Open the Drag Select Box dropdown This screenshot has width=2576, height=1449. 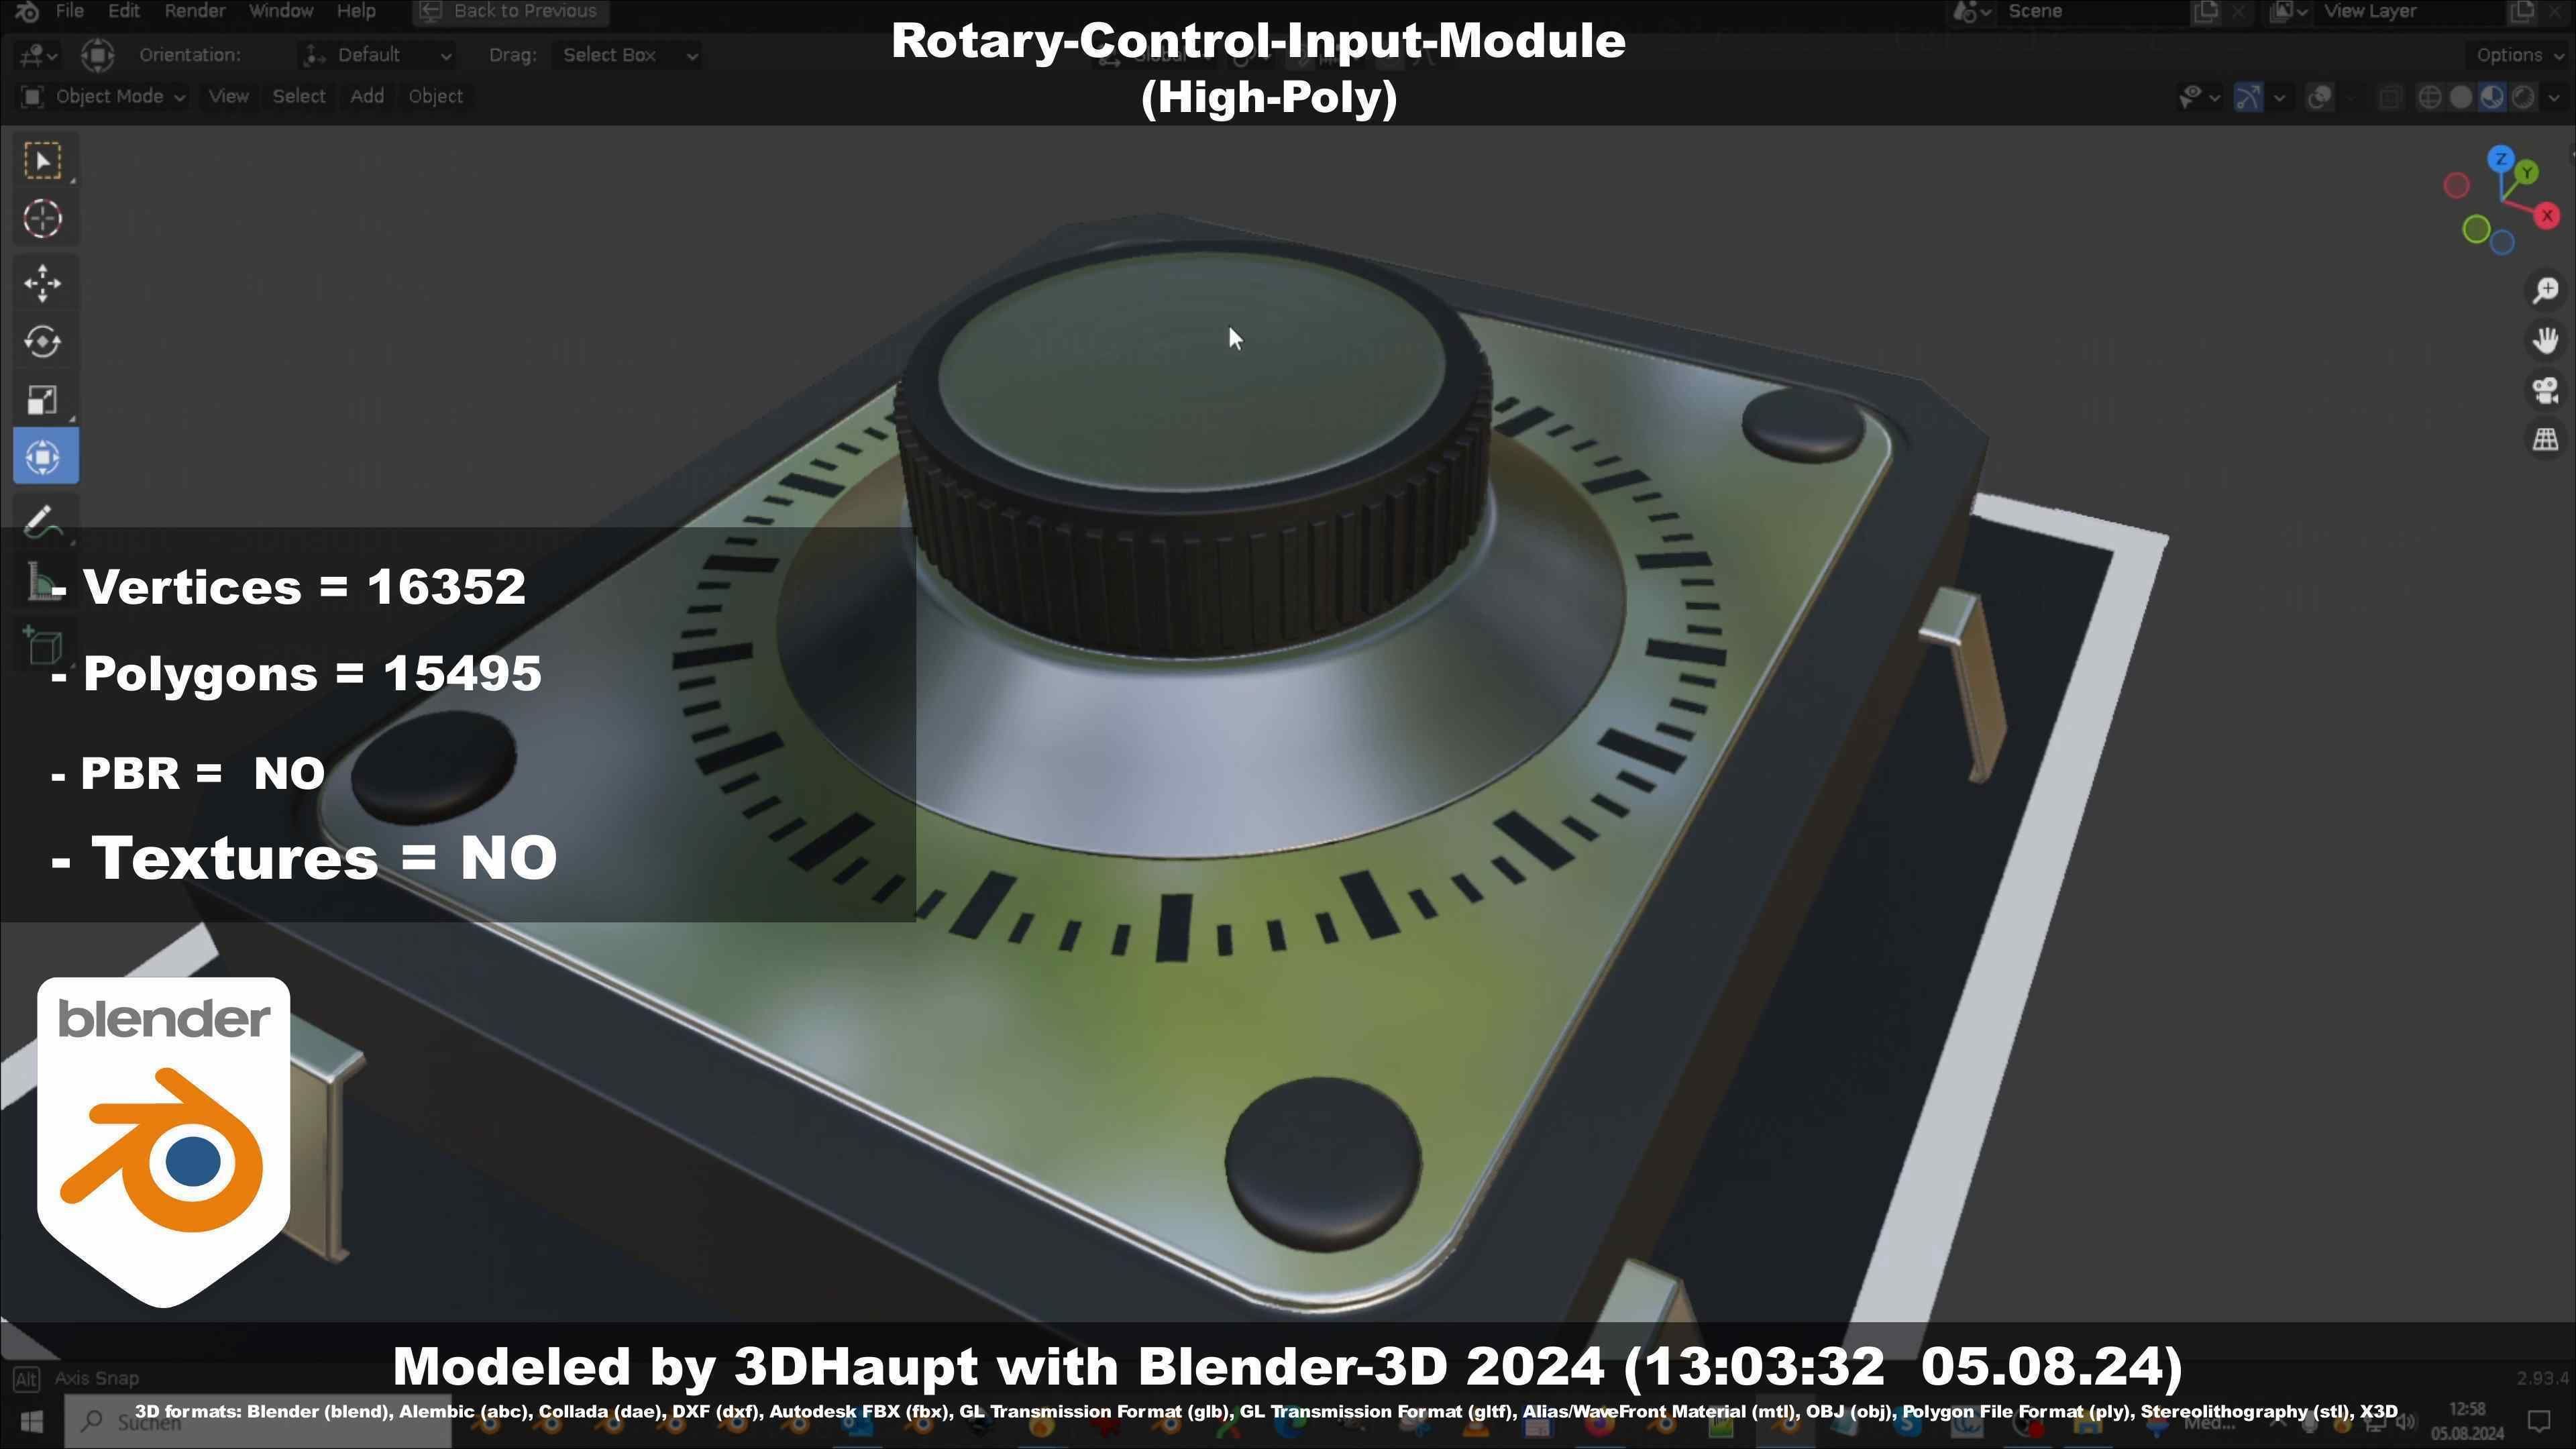(627, 55)
